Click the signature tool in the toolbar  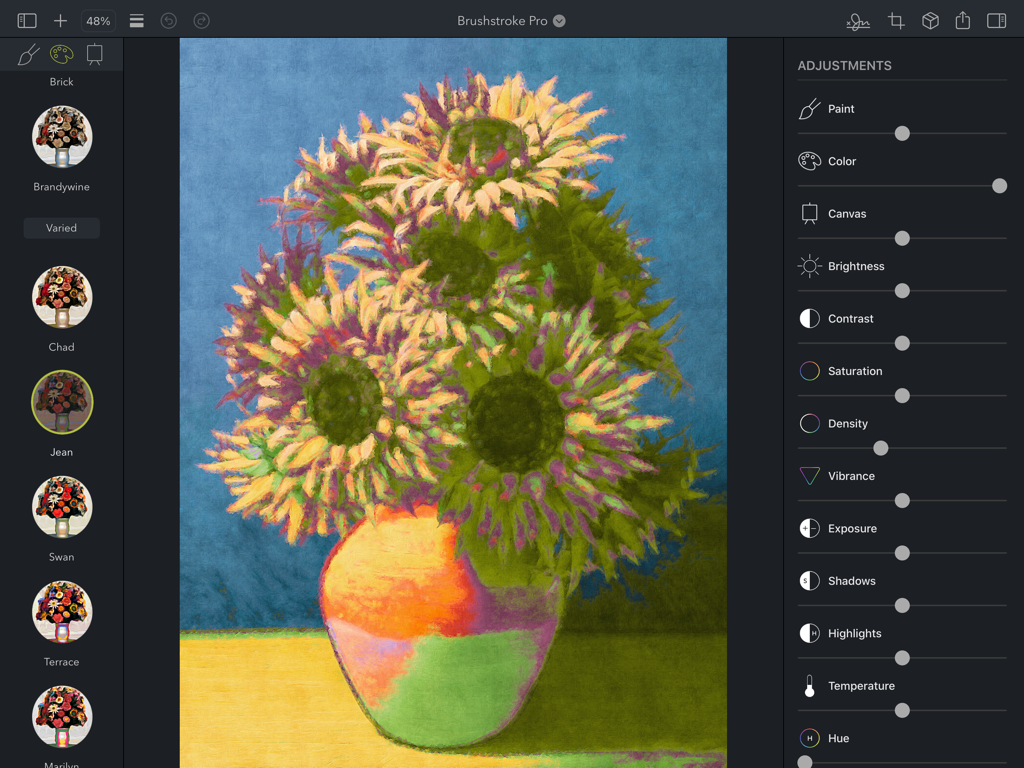coord(858,20)
